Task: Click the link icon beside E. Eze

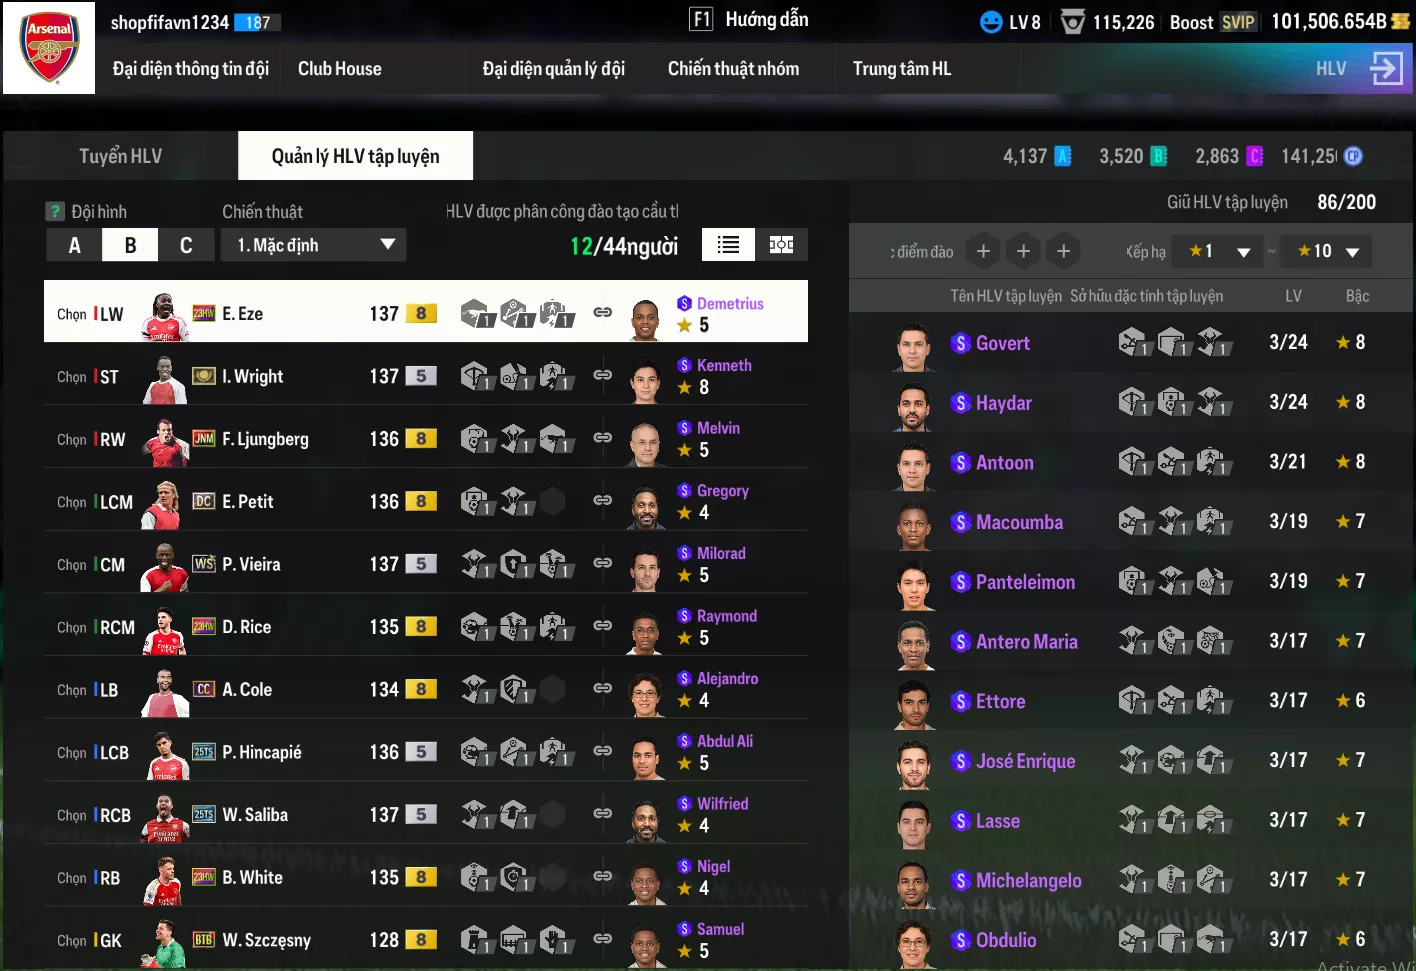Action: (x=602, y=312)
